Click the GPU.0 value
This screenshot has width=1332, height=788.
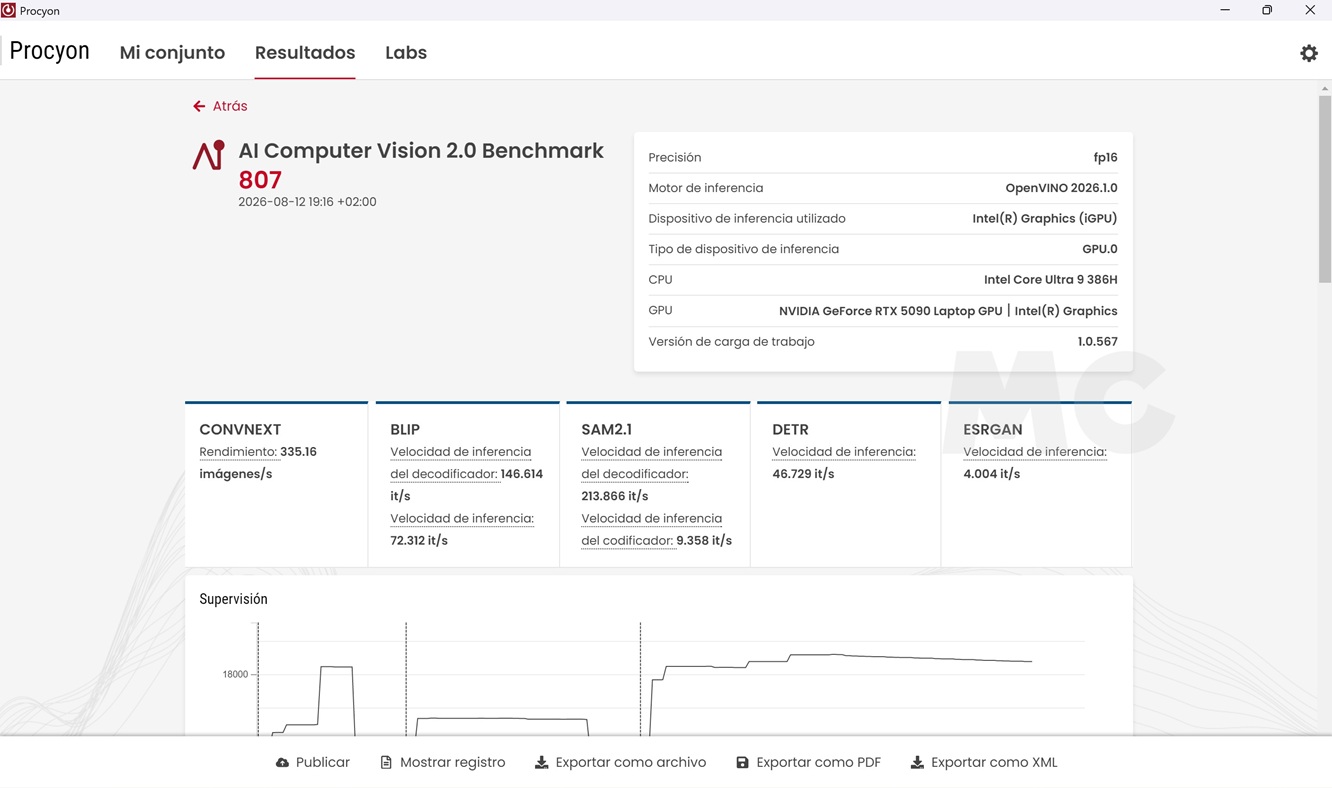1100,249
